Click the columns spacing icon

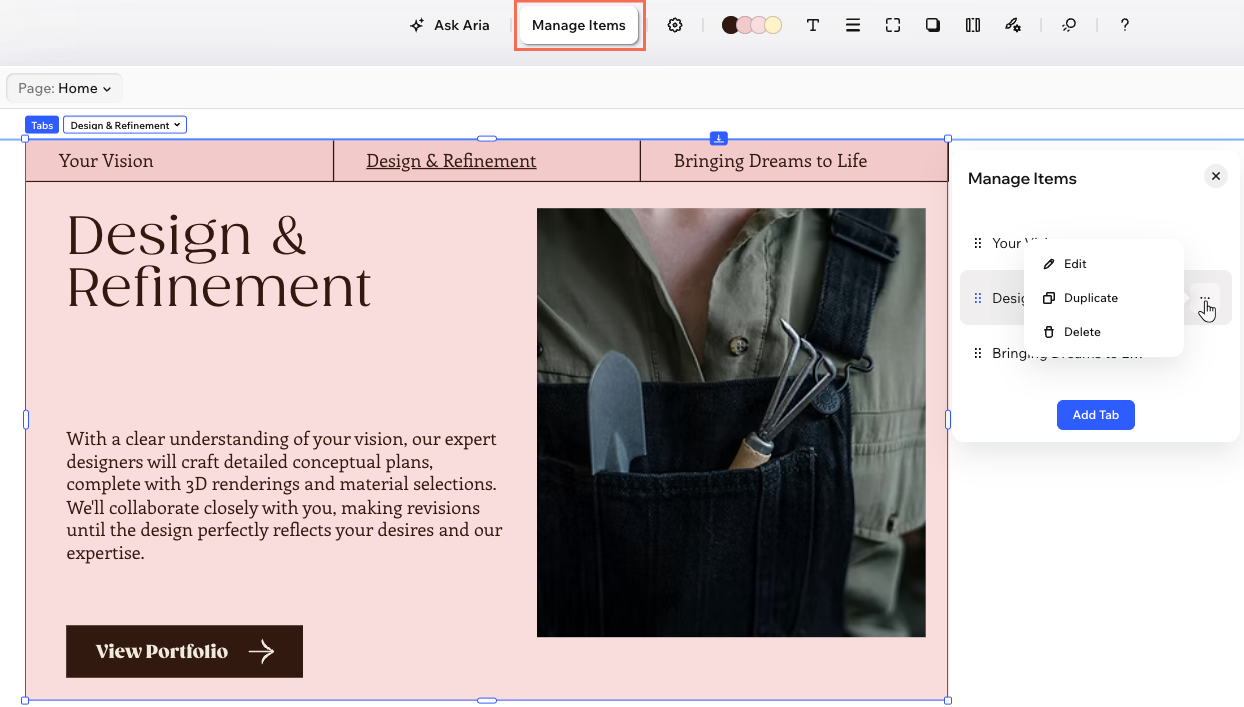[x=973, y=25]
